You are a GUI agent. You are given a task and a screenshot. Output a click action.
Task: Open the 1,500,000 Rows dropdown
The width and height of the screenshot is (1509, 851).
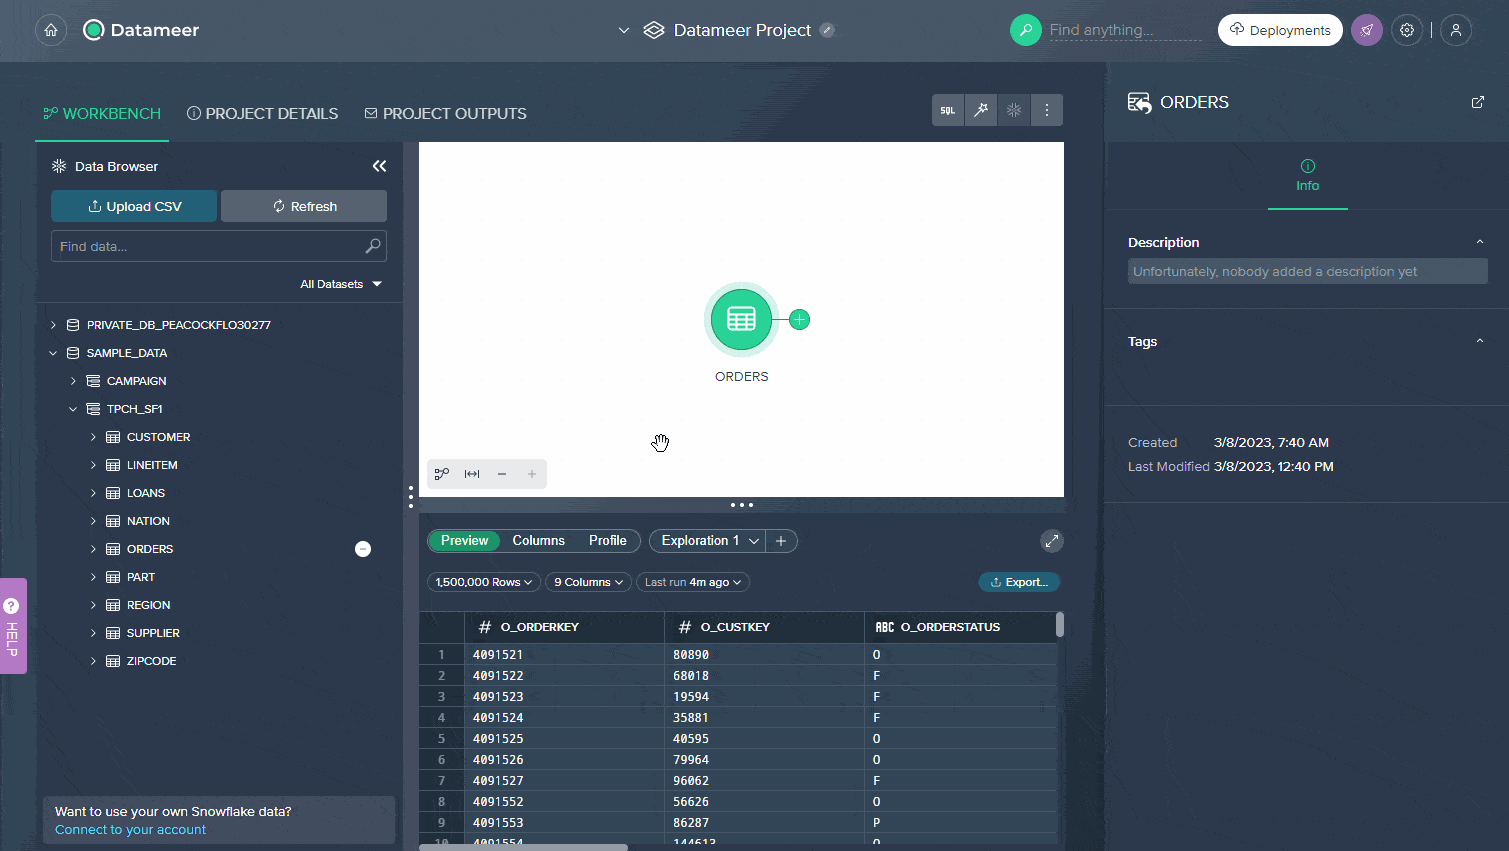pos(484,582)
